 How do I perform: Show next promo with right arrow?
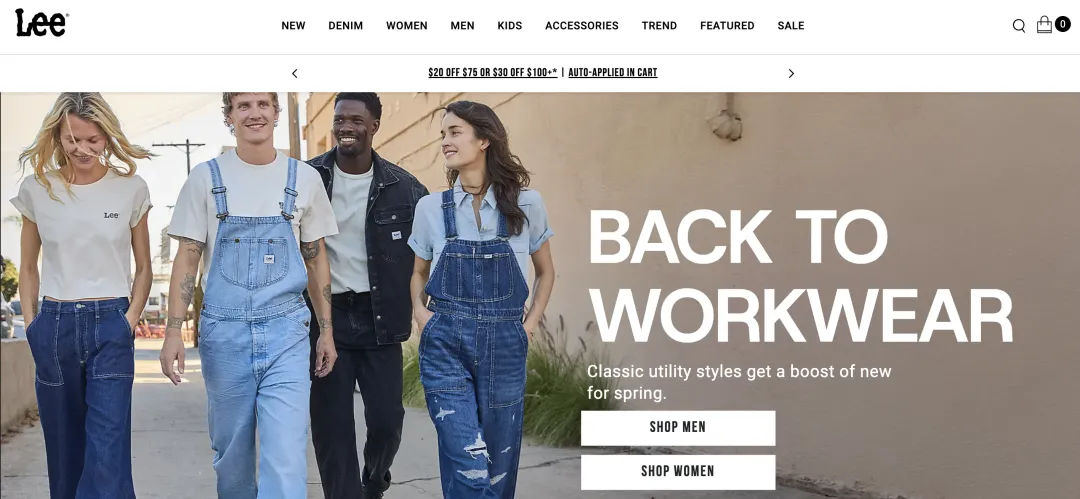791,73
